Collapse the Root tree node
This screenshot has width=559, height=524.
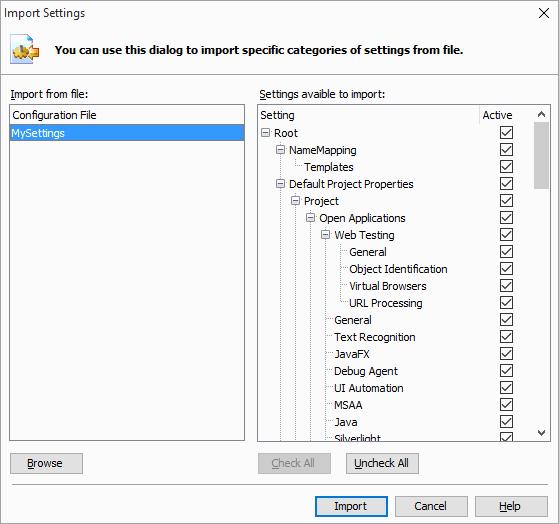pyautogui.click(x=266, y=133)
